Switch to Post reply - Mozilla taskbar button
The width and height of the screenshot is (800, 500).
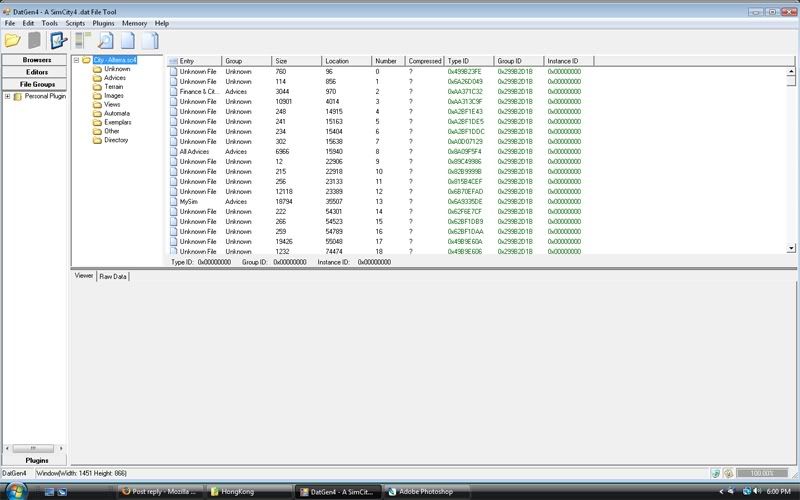pyautogui.click(x=160, y=492)
